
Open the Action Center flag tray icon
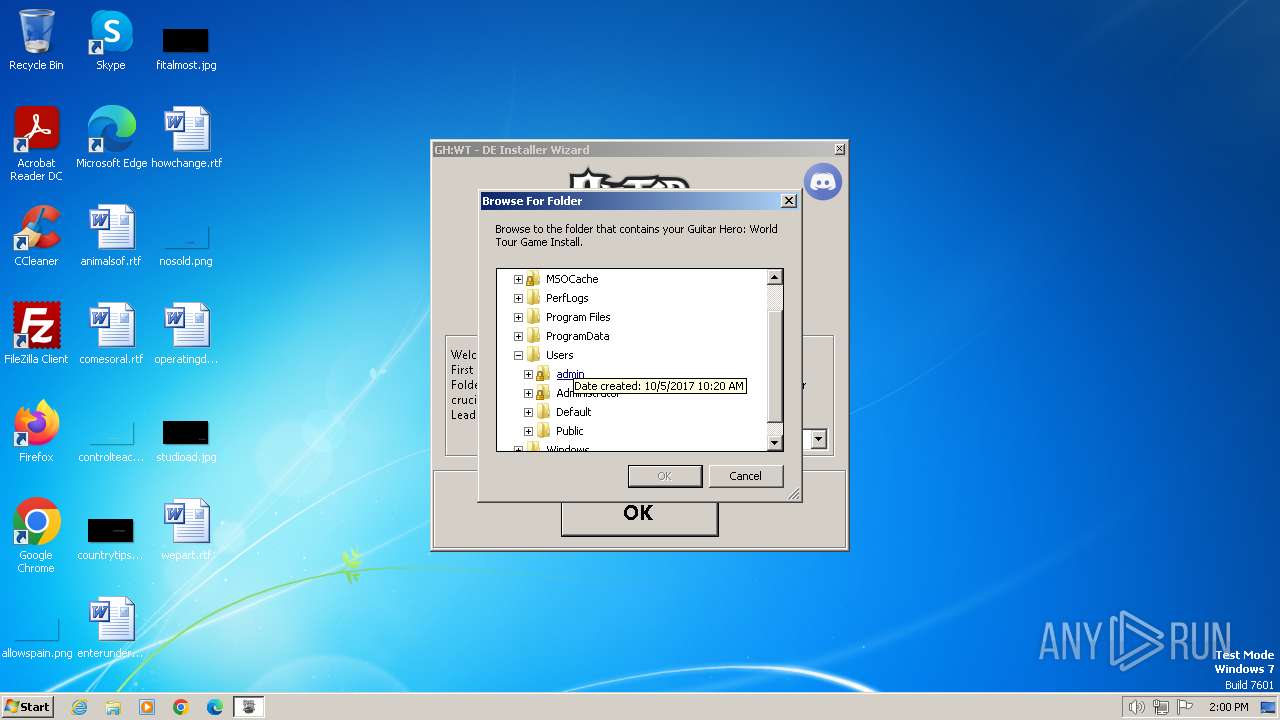(x=1184, y=707)
